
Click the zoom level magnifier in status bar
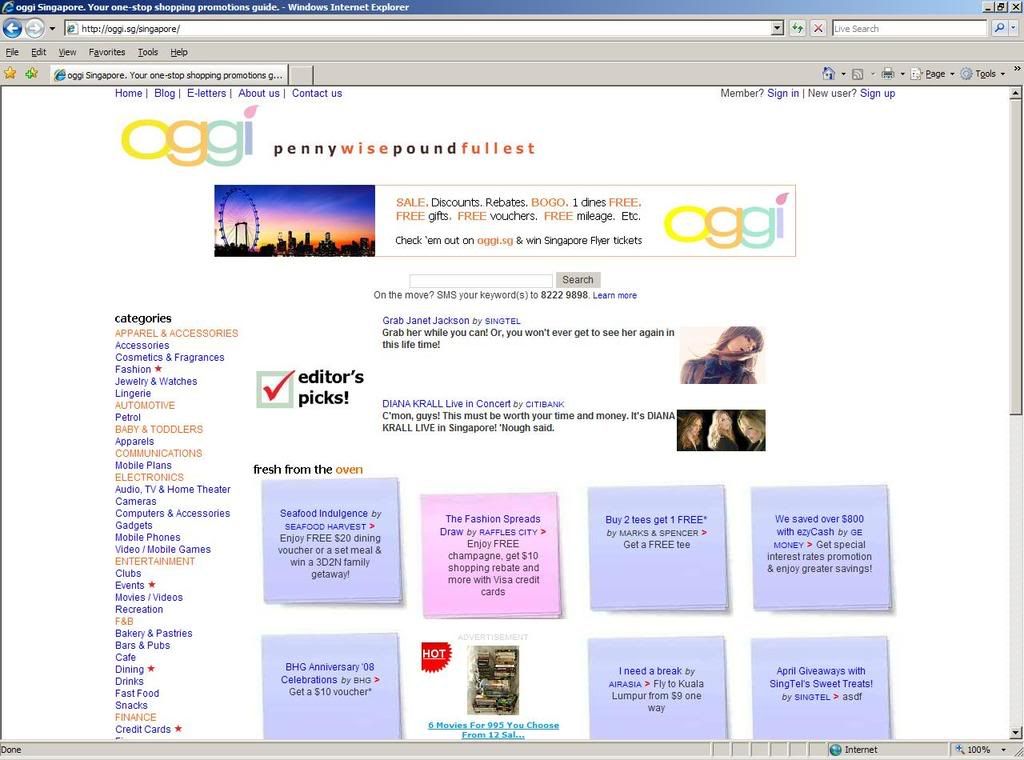[959, 750]
